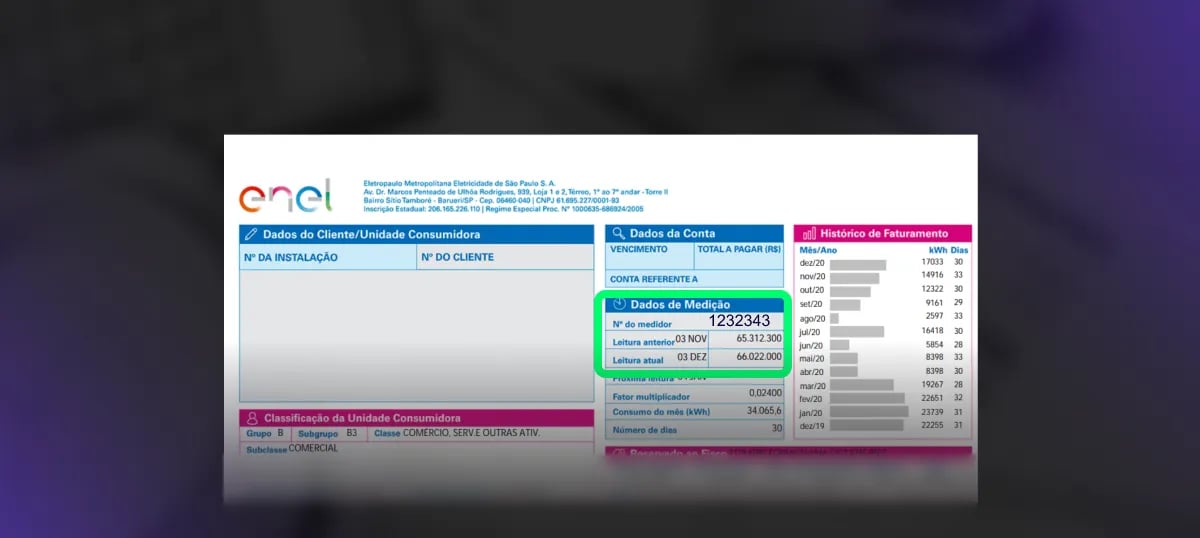Click the CONTA REFERENTE A row
Viewport: 1200px width, 538px height.
(654, 279)
